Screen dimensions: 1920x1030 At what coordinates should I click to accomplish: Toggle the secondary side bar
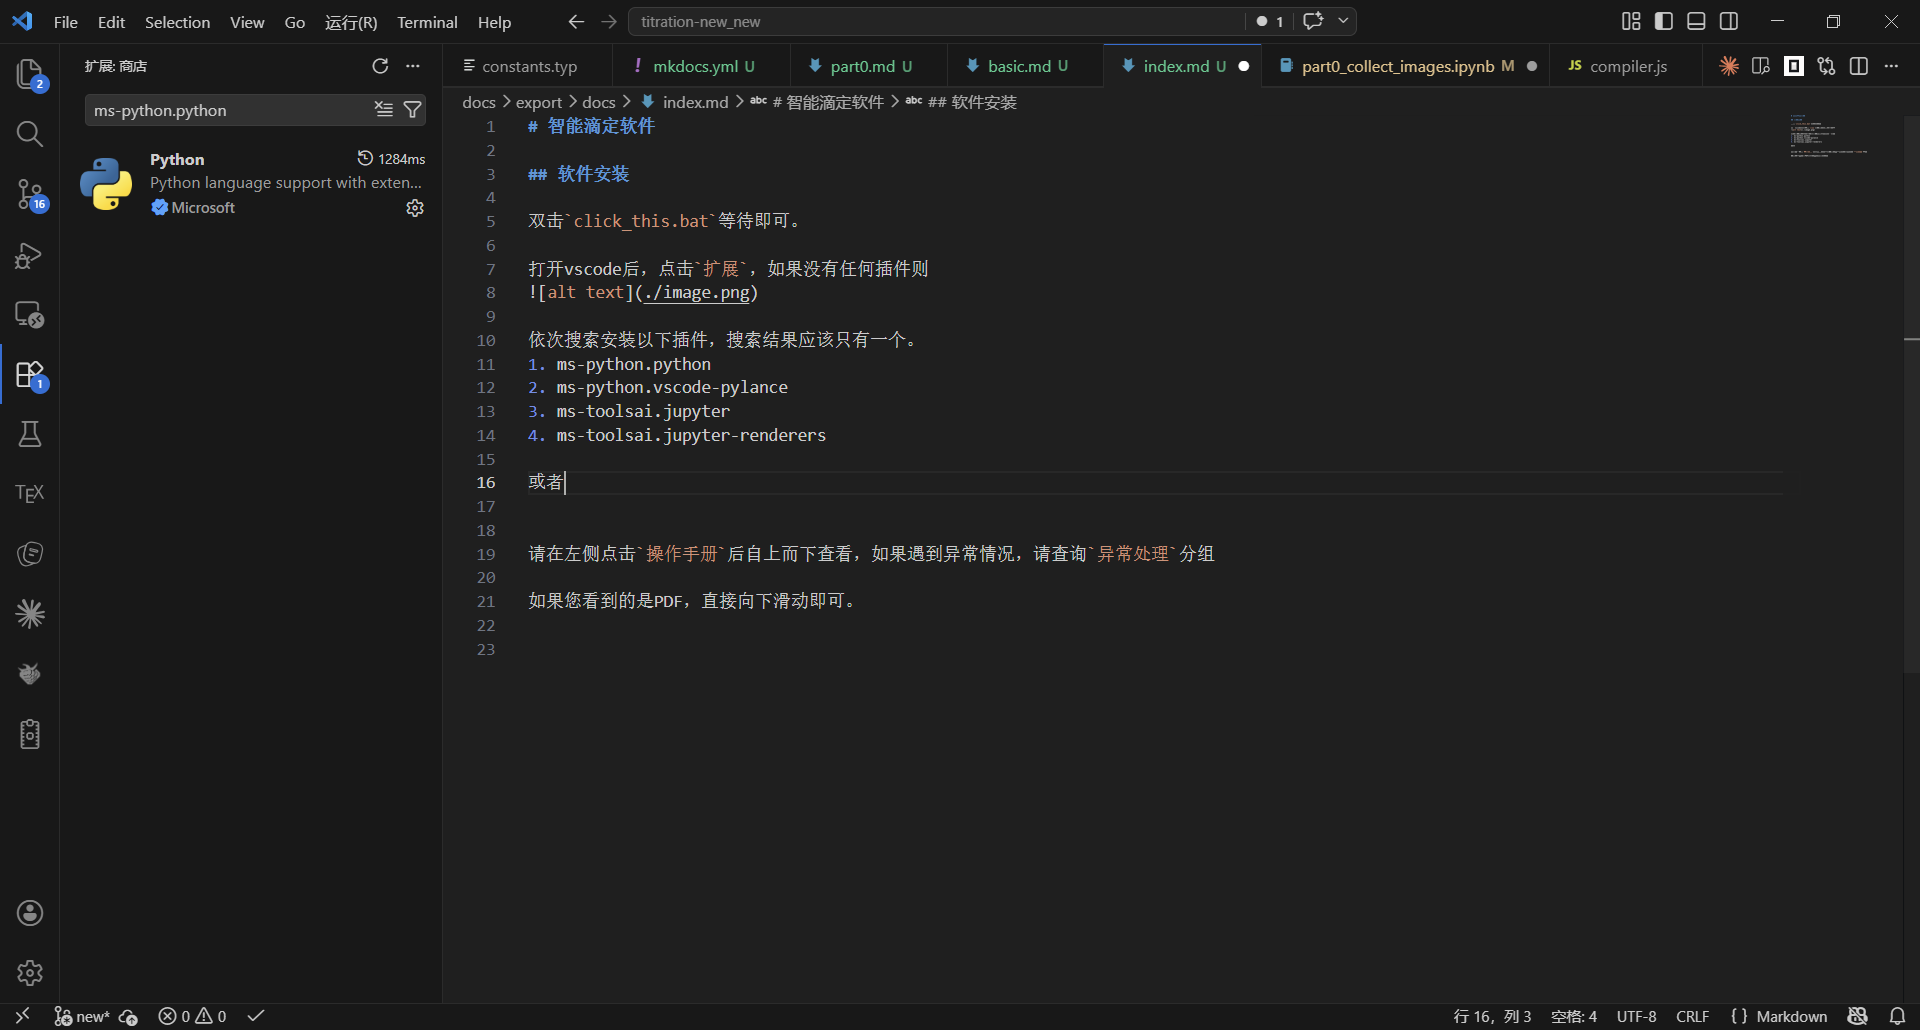(x=1729, y=21)
